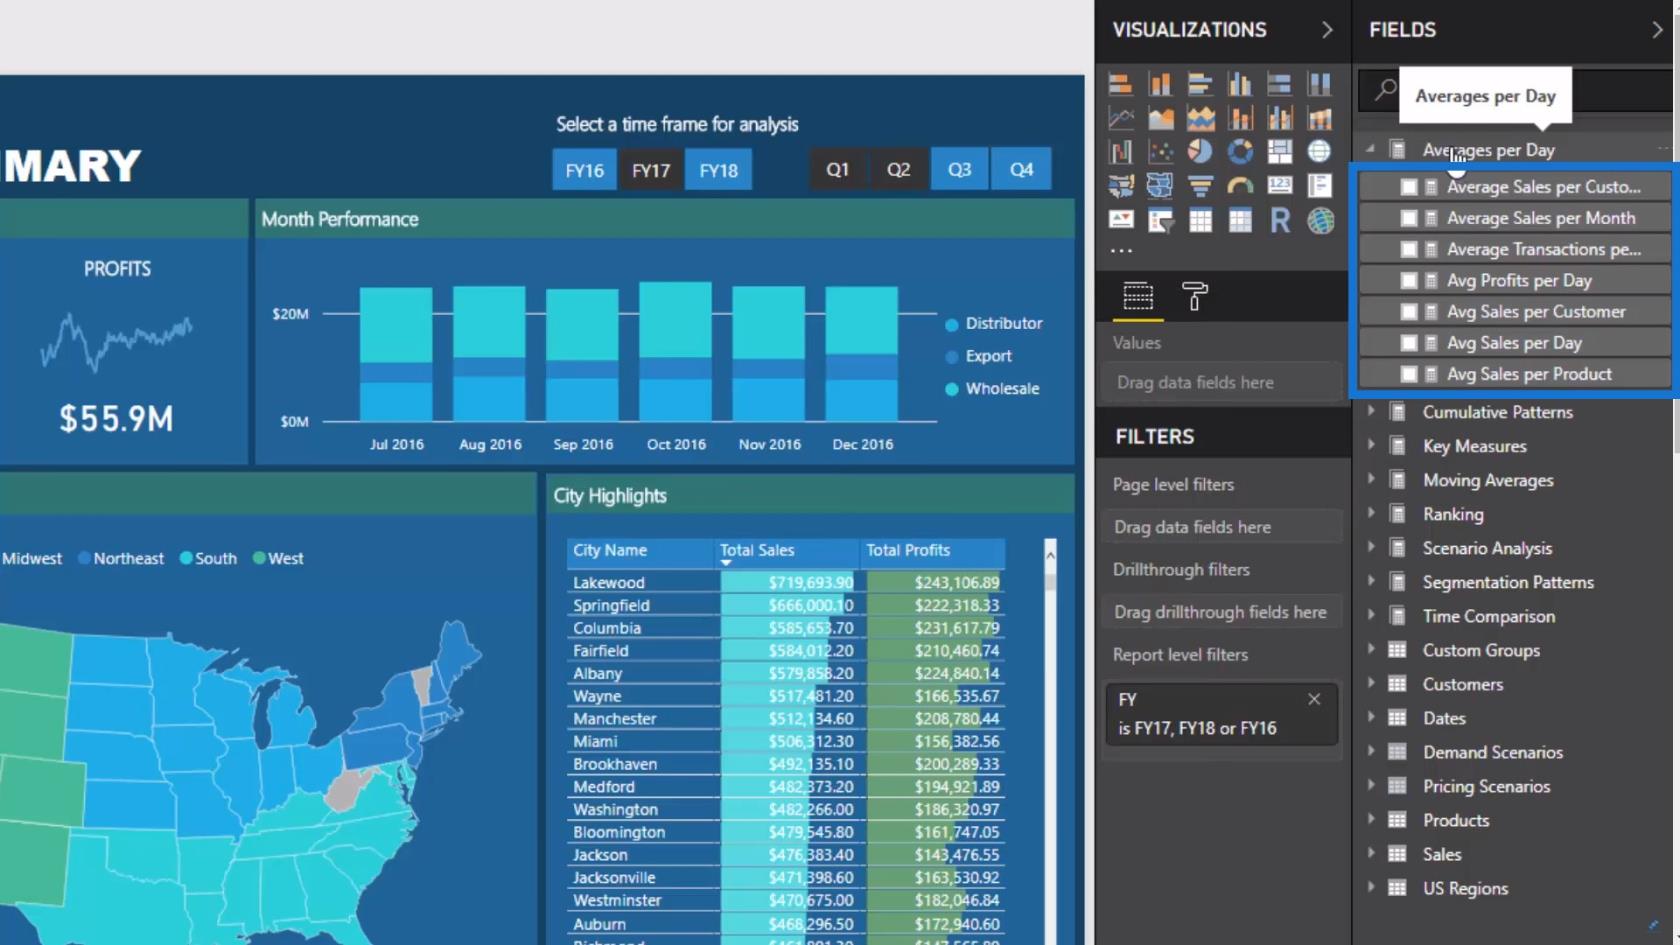Expand the Customers table
1680x945 pixels.
pyautogui.click(x=1371, y=683)
